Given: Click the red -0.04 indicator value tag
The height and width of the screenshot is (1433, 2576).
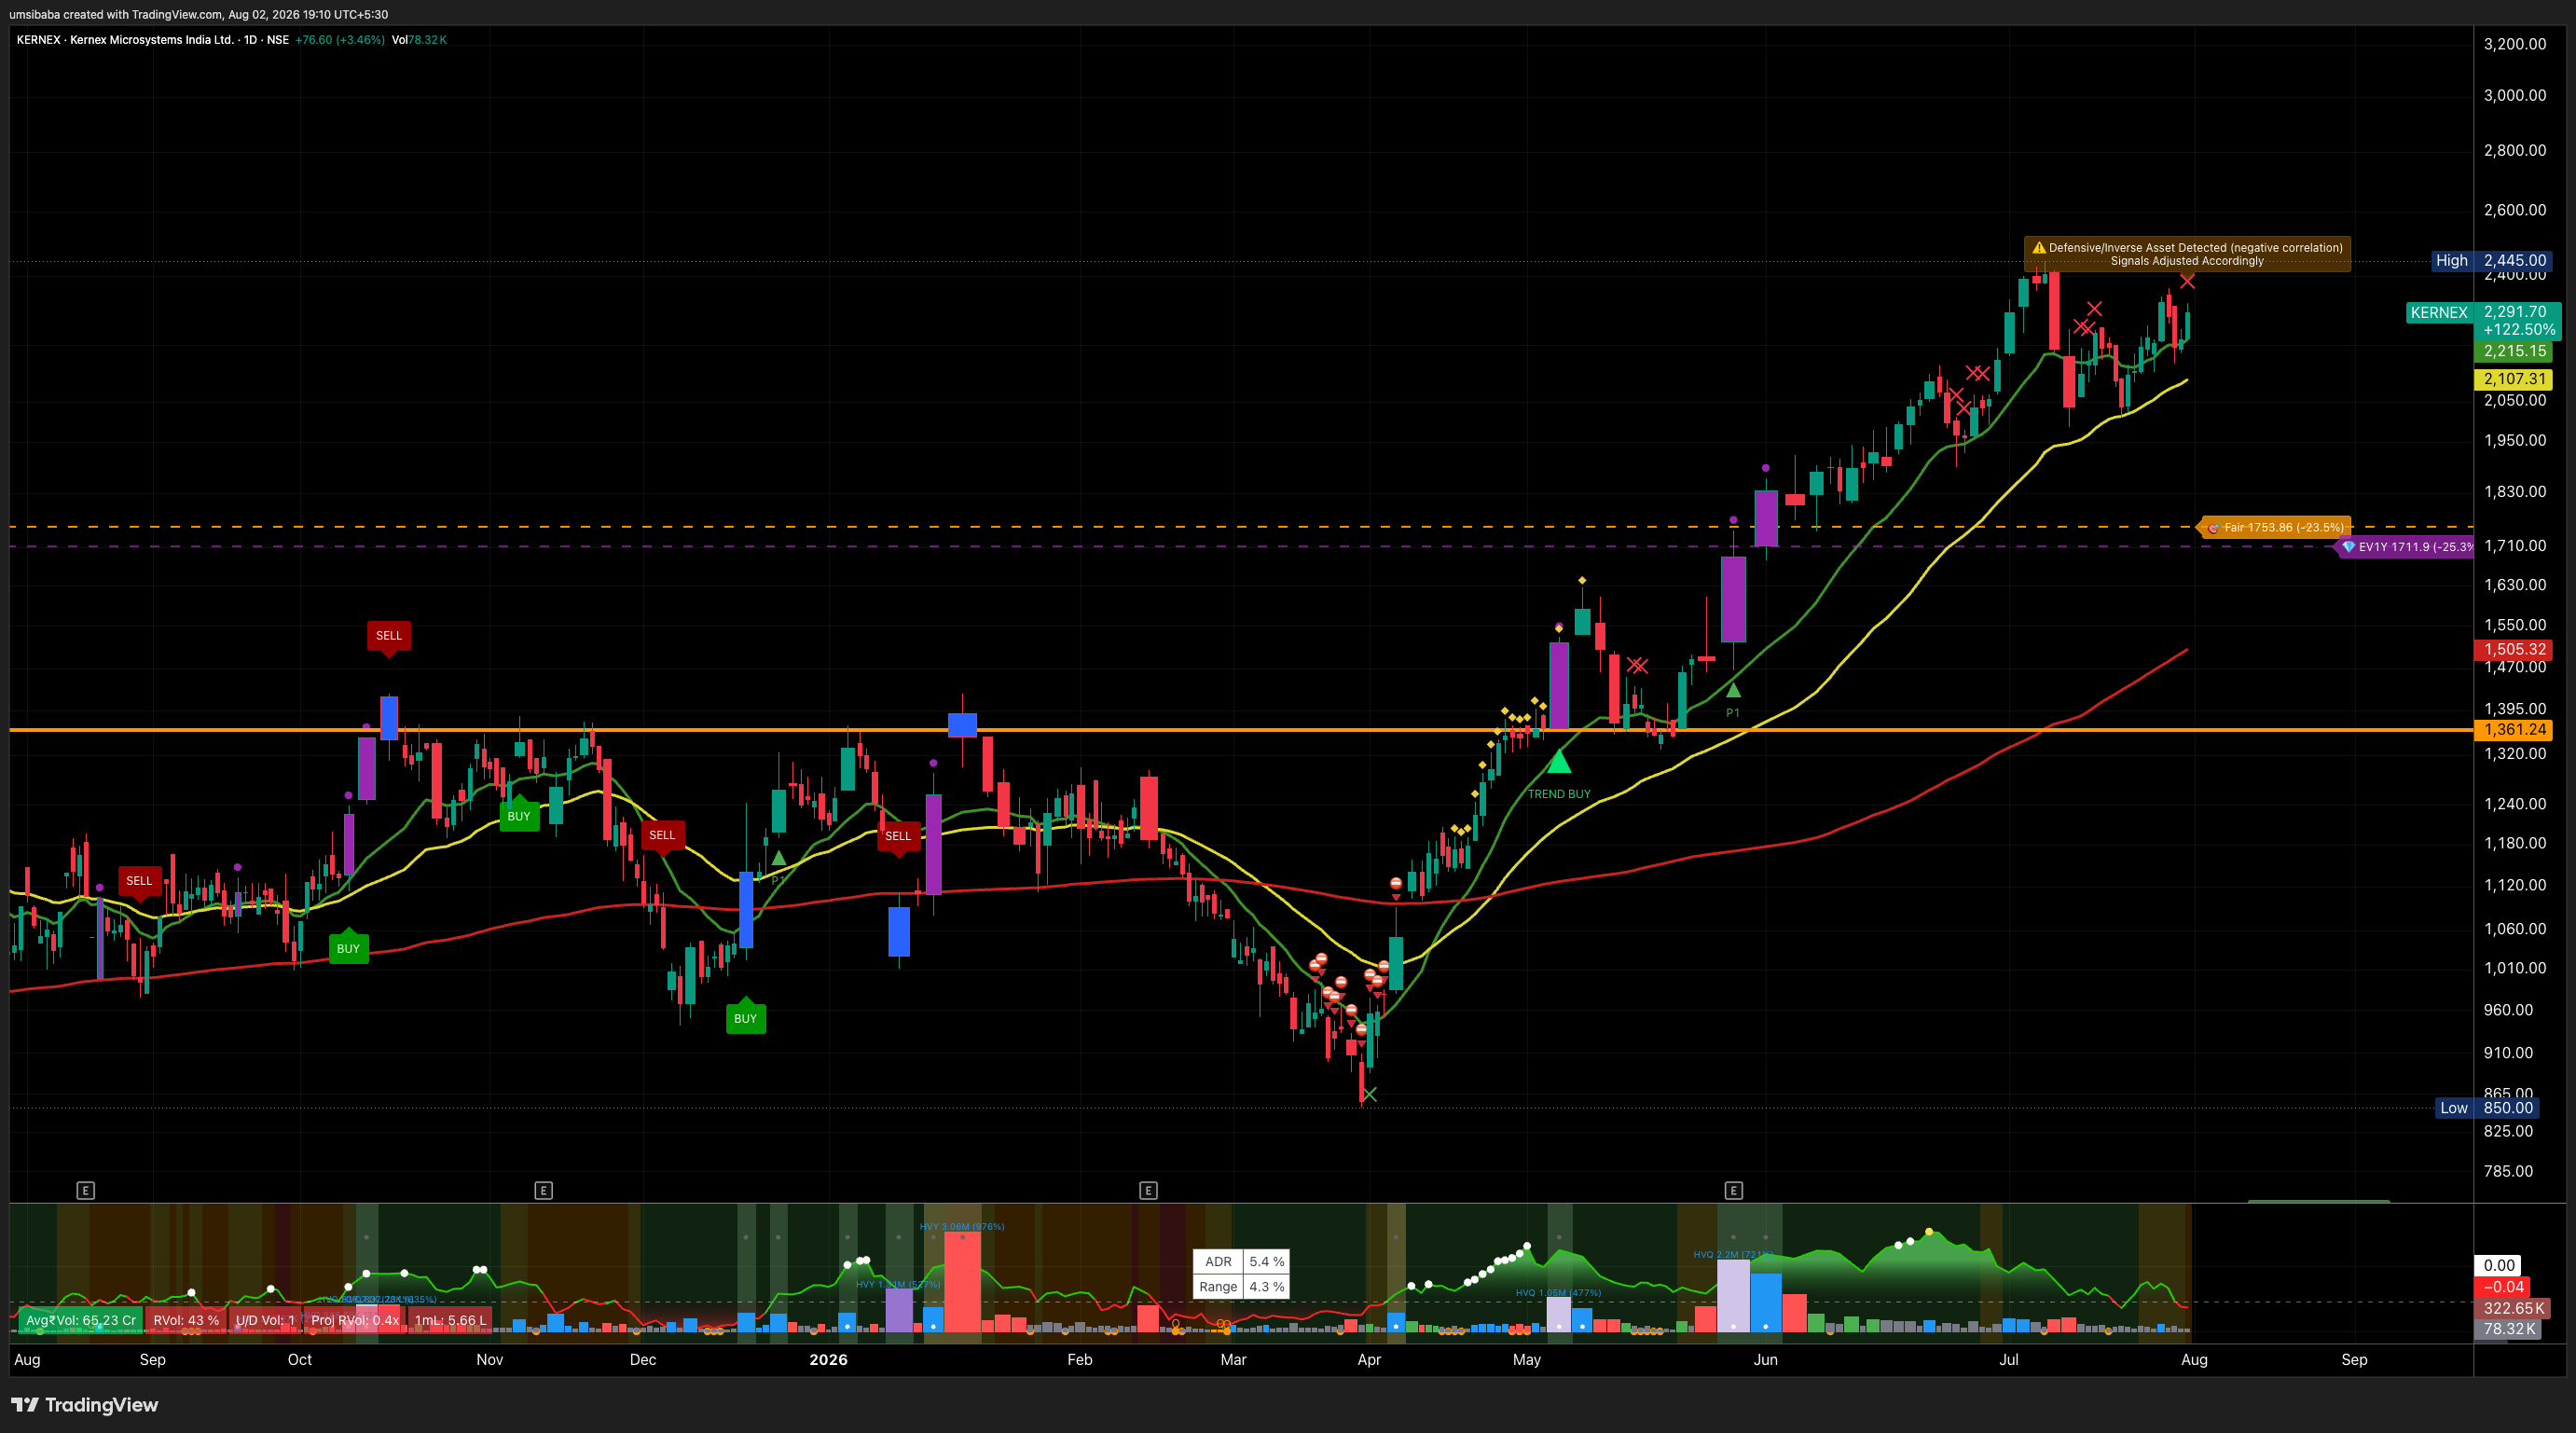Looking at the screenshot, I should (2504, 1287).
